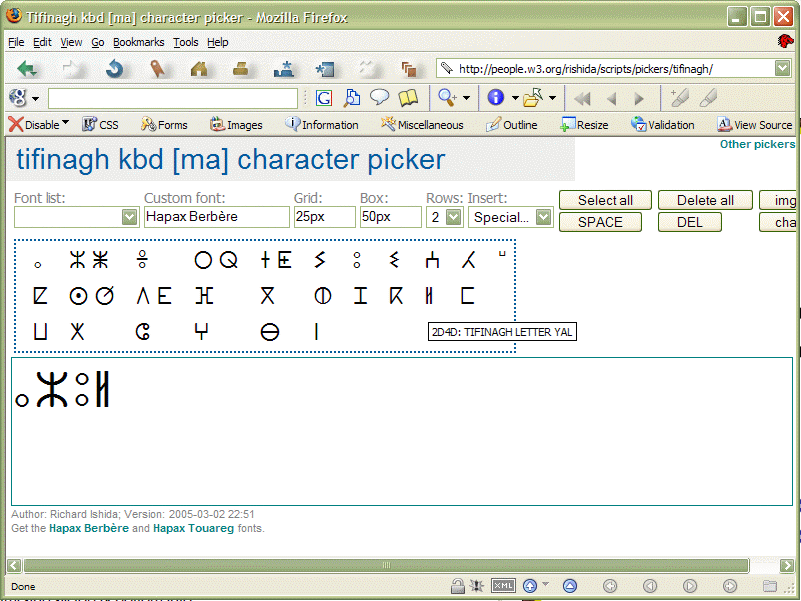801x601 pixels.
Task: Click the XML icon in the status bar
Action: point(504,586)
